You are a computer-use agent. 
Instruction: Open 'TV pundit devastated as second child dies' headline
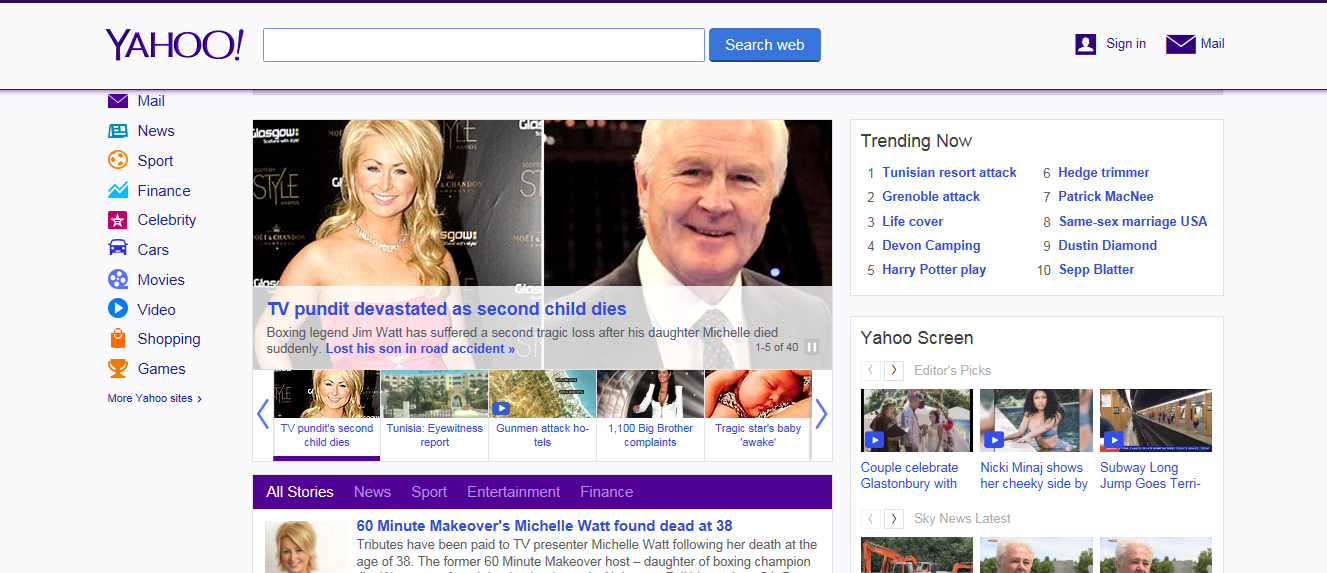click(x=447, y=309)
